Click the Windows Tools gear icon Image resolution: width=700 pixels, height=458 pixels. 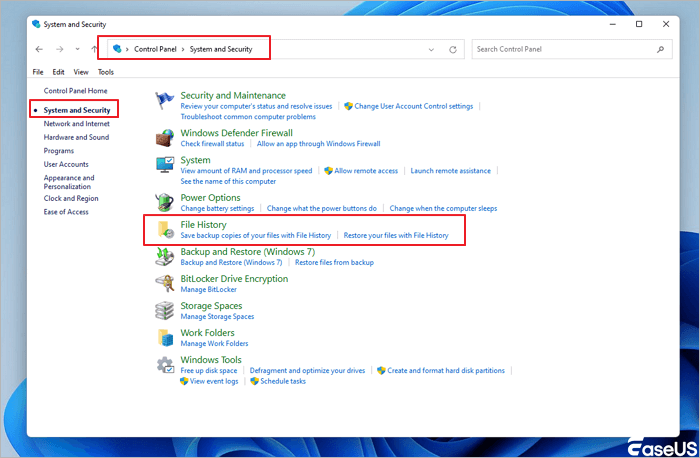pos(166,365)
